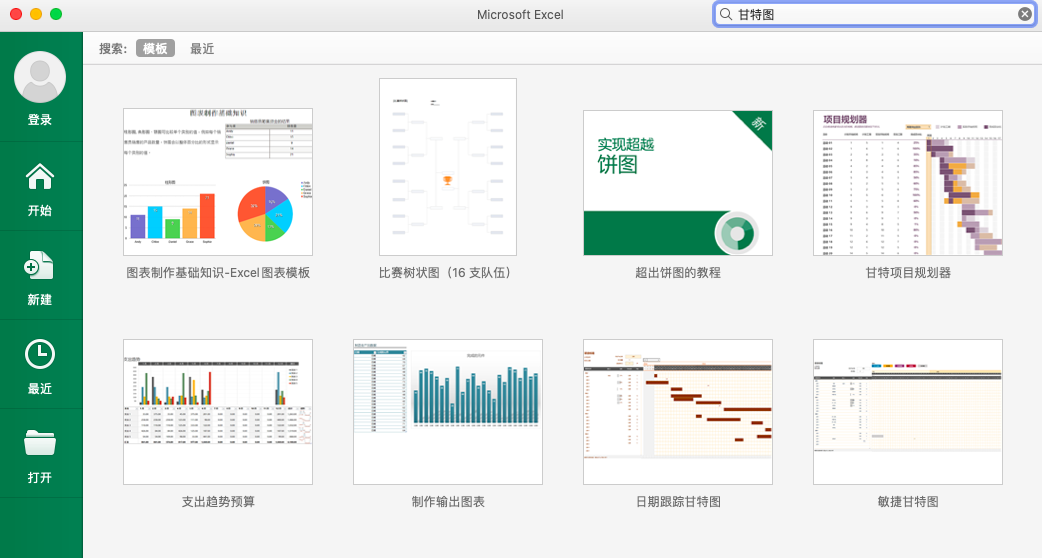Click the 制作输出图表 title text
The height and width of the screenshot is (558, 1042).
point(448,502)
